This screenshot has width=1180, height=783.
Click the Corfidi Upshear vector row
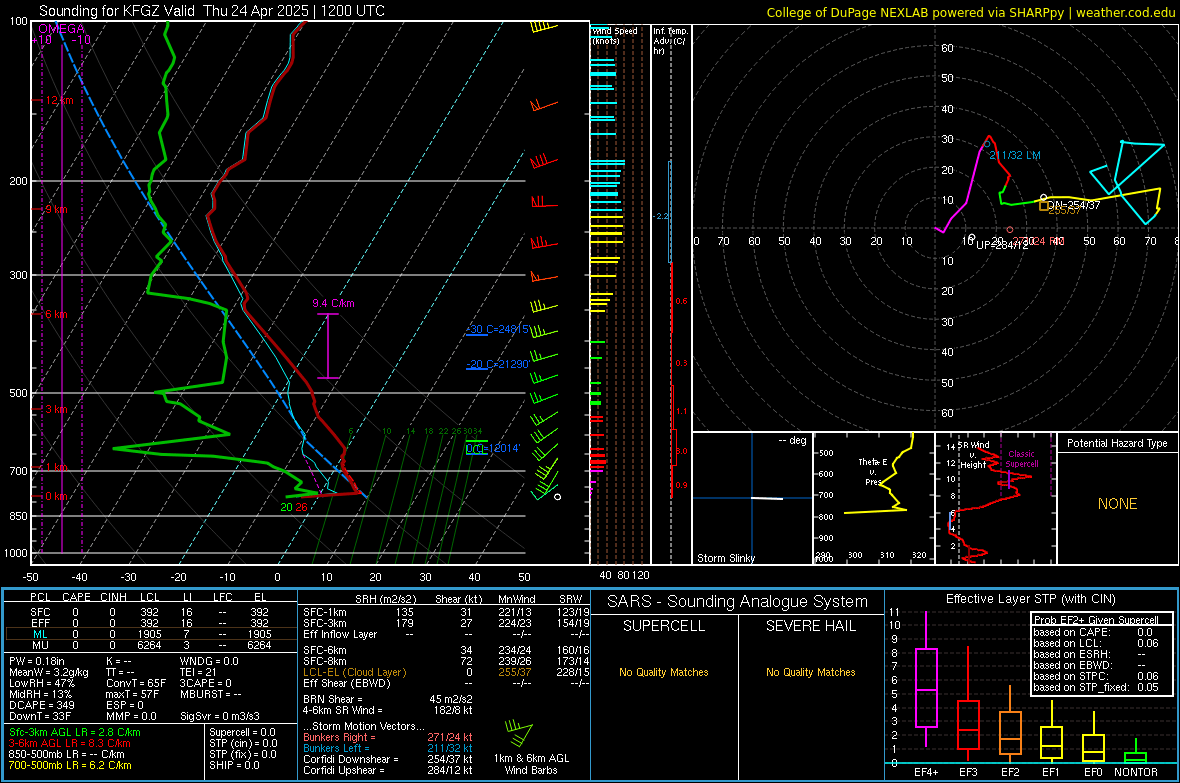click(388, 770)
